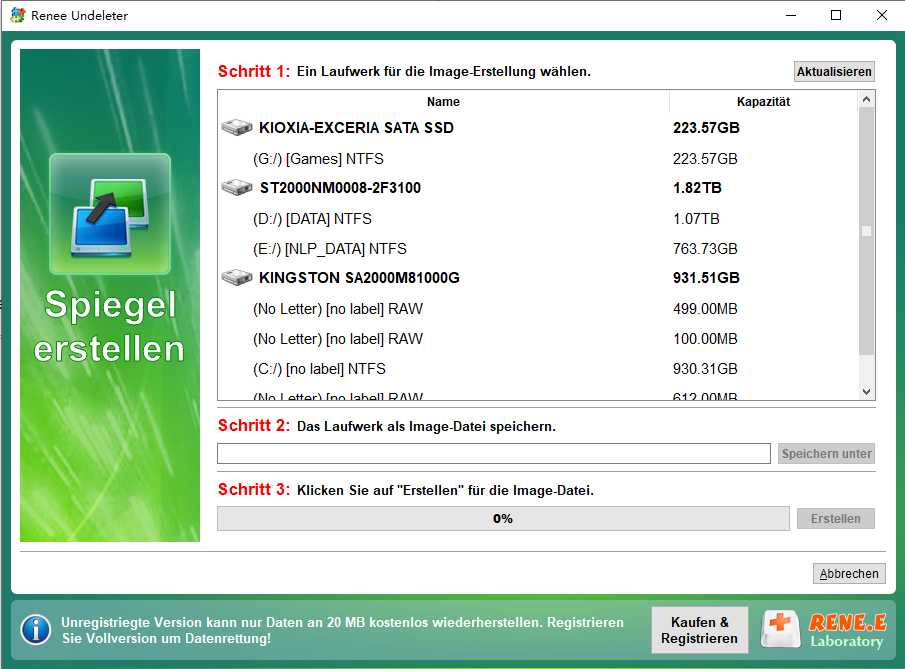Click the Speichern unter button
905x669 pixels.
[x=826, y=454]
